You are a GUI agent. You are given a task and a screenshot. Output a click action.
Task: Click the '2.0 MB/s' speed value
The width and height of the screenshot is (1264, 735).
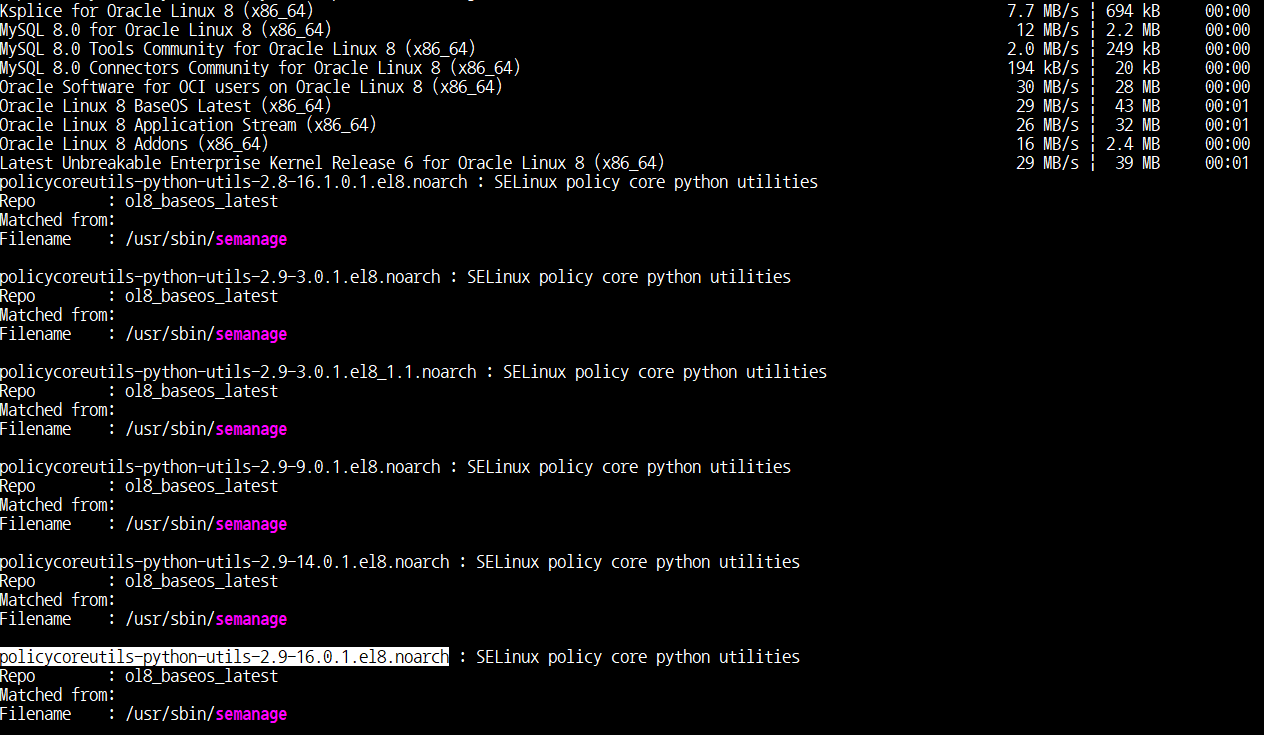1043,49
